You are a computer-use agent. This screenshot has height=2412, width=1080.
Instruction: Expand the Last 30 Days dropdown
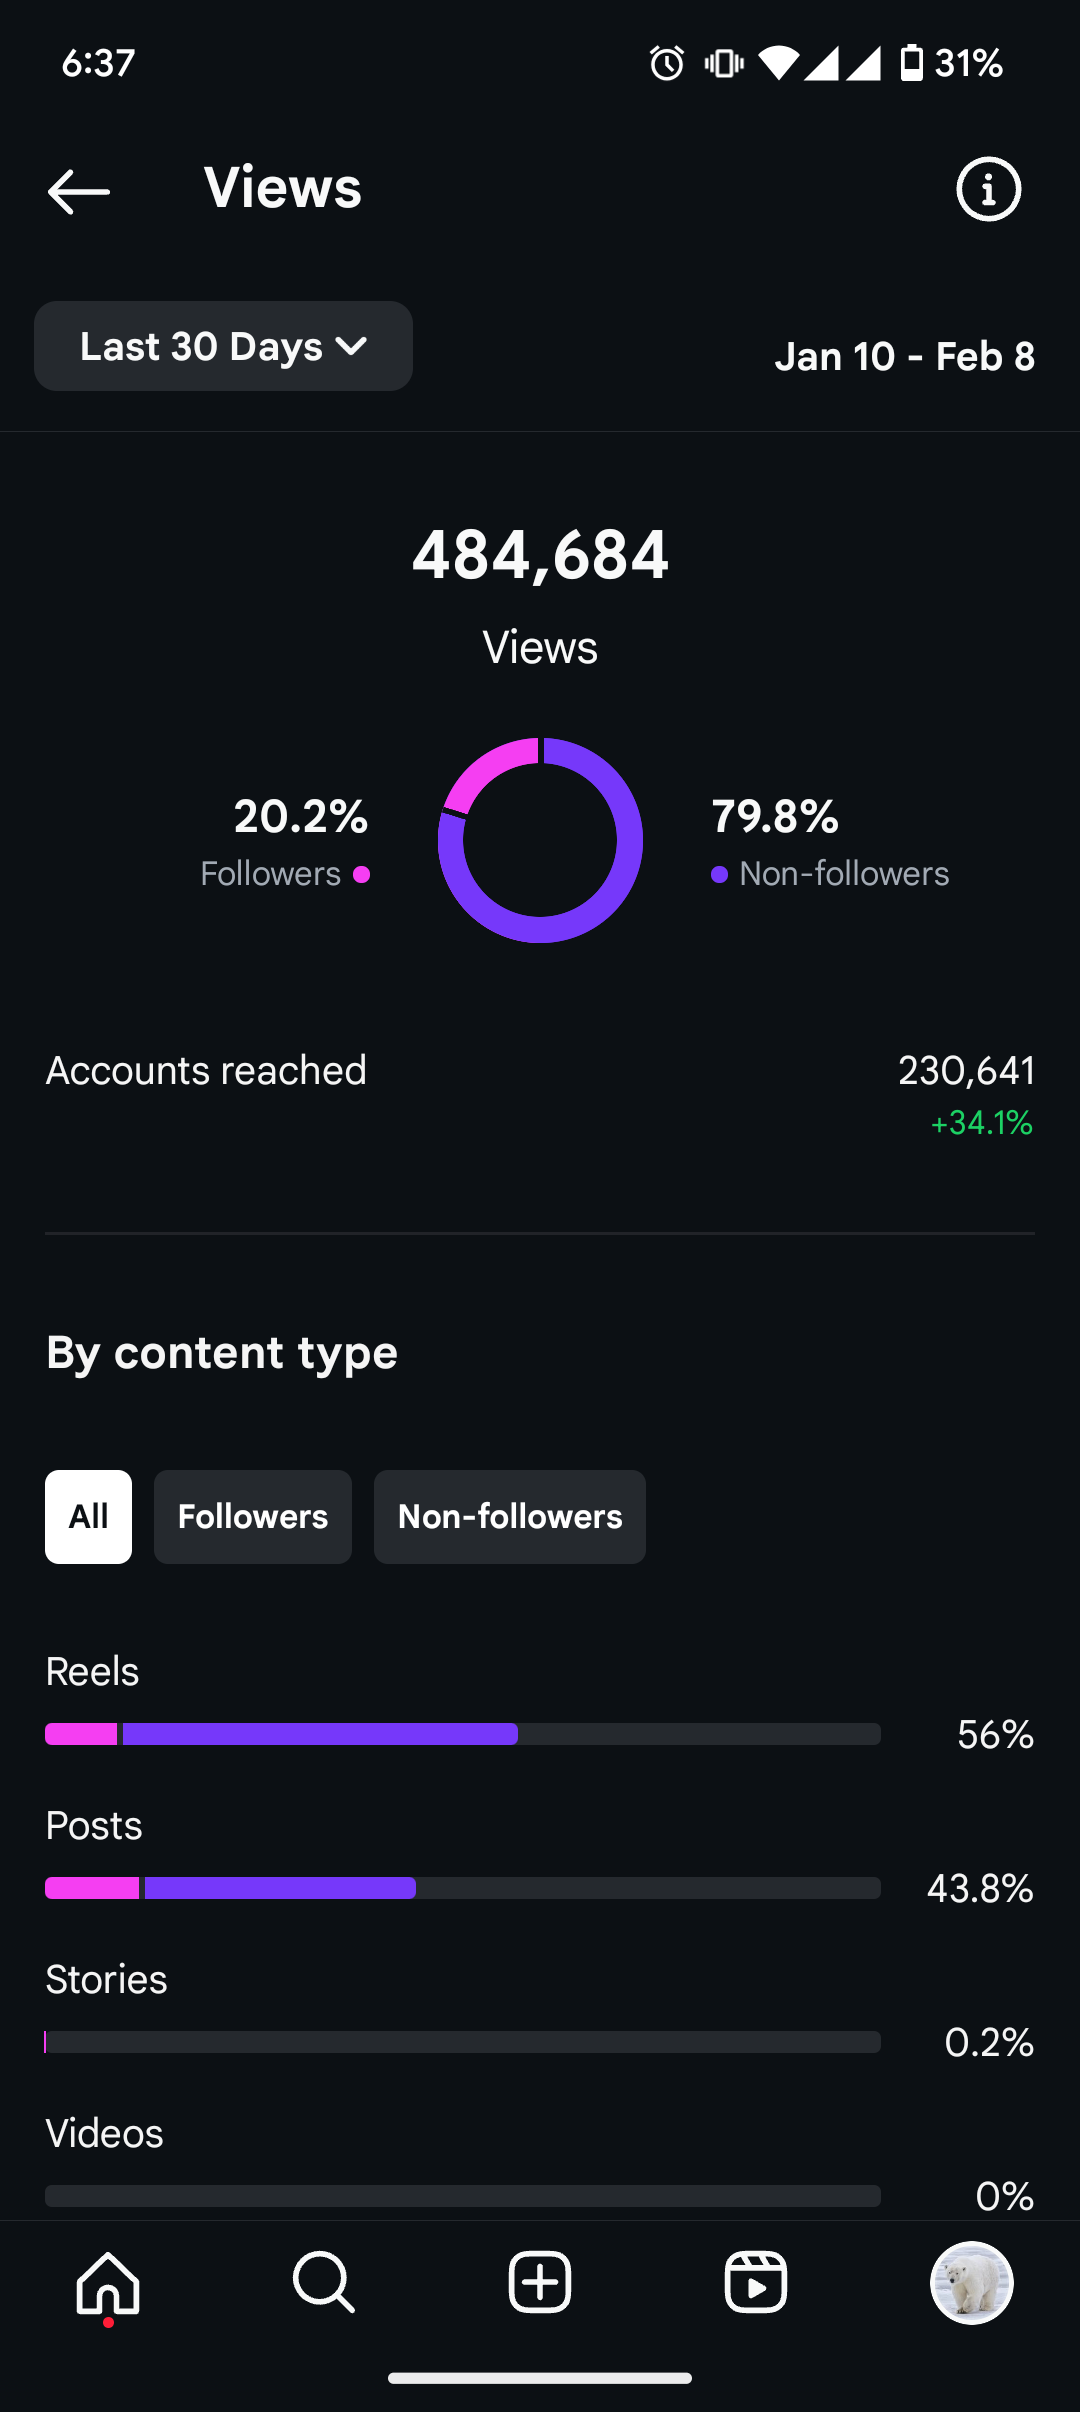click(x=223, y=346)
